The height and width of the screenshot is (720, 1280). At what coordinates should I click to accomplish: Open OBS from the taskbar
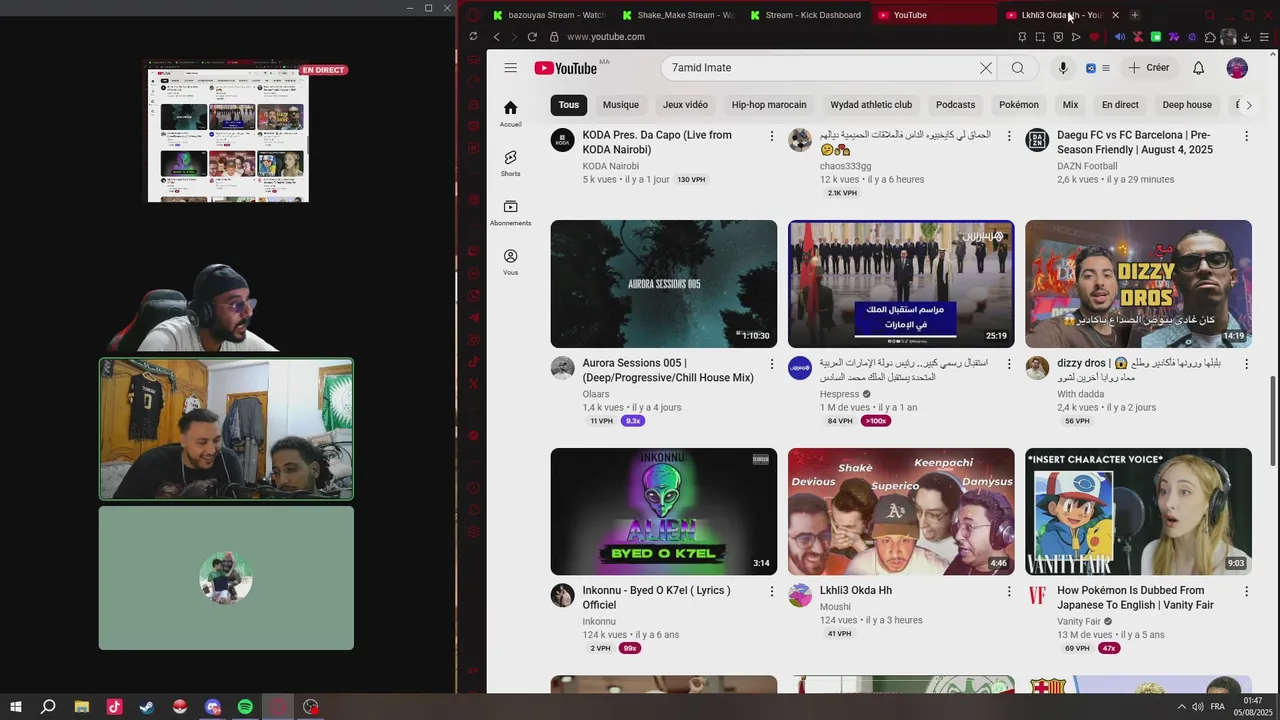[311, 707]
